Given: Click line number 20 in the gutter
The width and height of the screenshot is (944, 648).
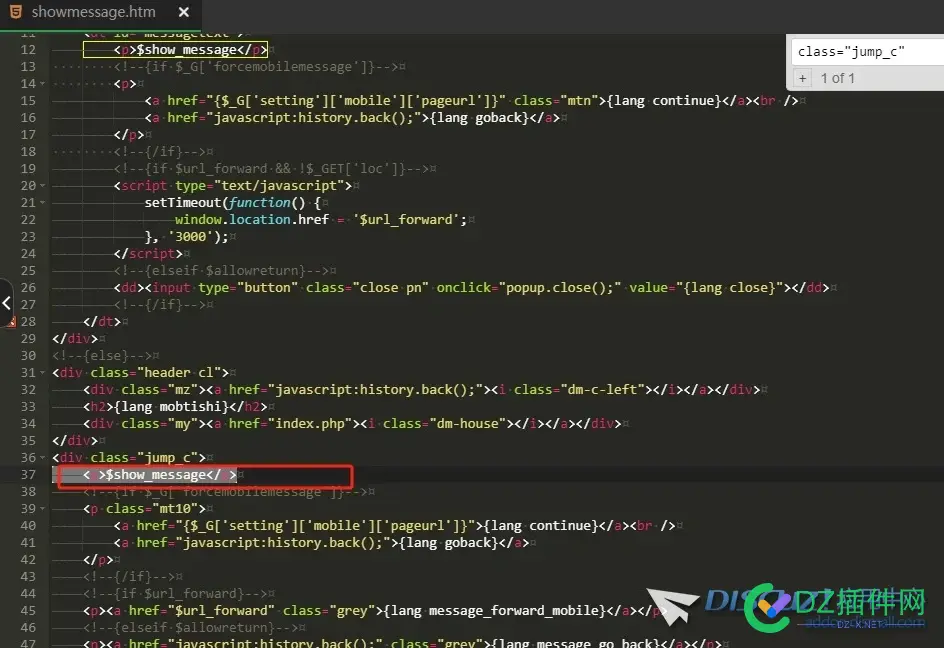Looking at the screenshot, I should 27,186.
